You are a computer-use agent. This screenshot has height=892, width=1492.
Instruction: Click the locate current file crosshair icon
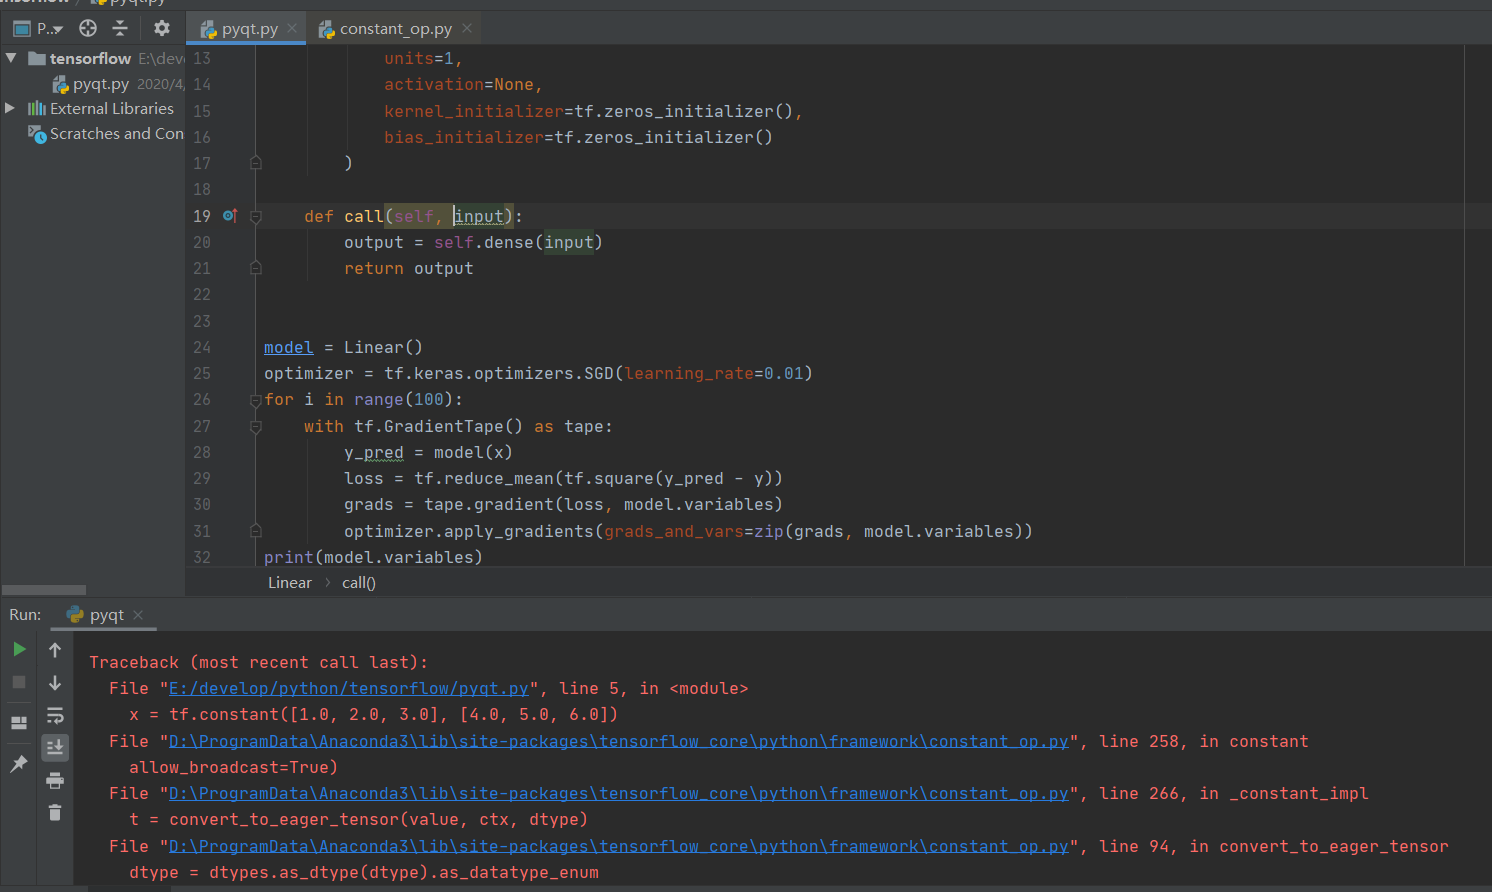point(88,28)
